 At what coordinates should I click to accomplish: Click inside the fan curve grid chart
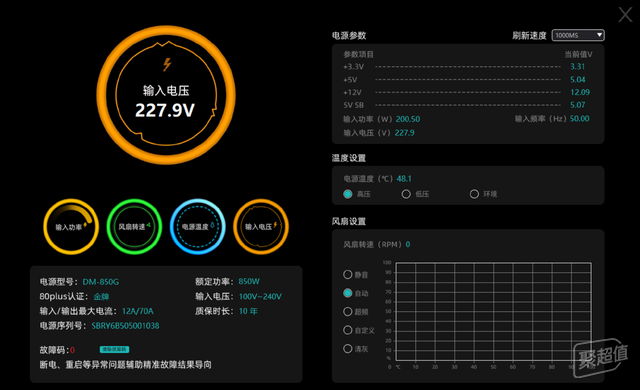493,312
